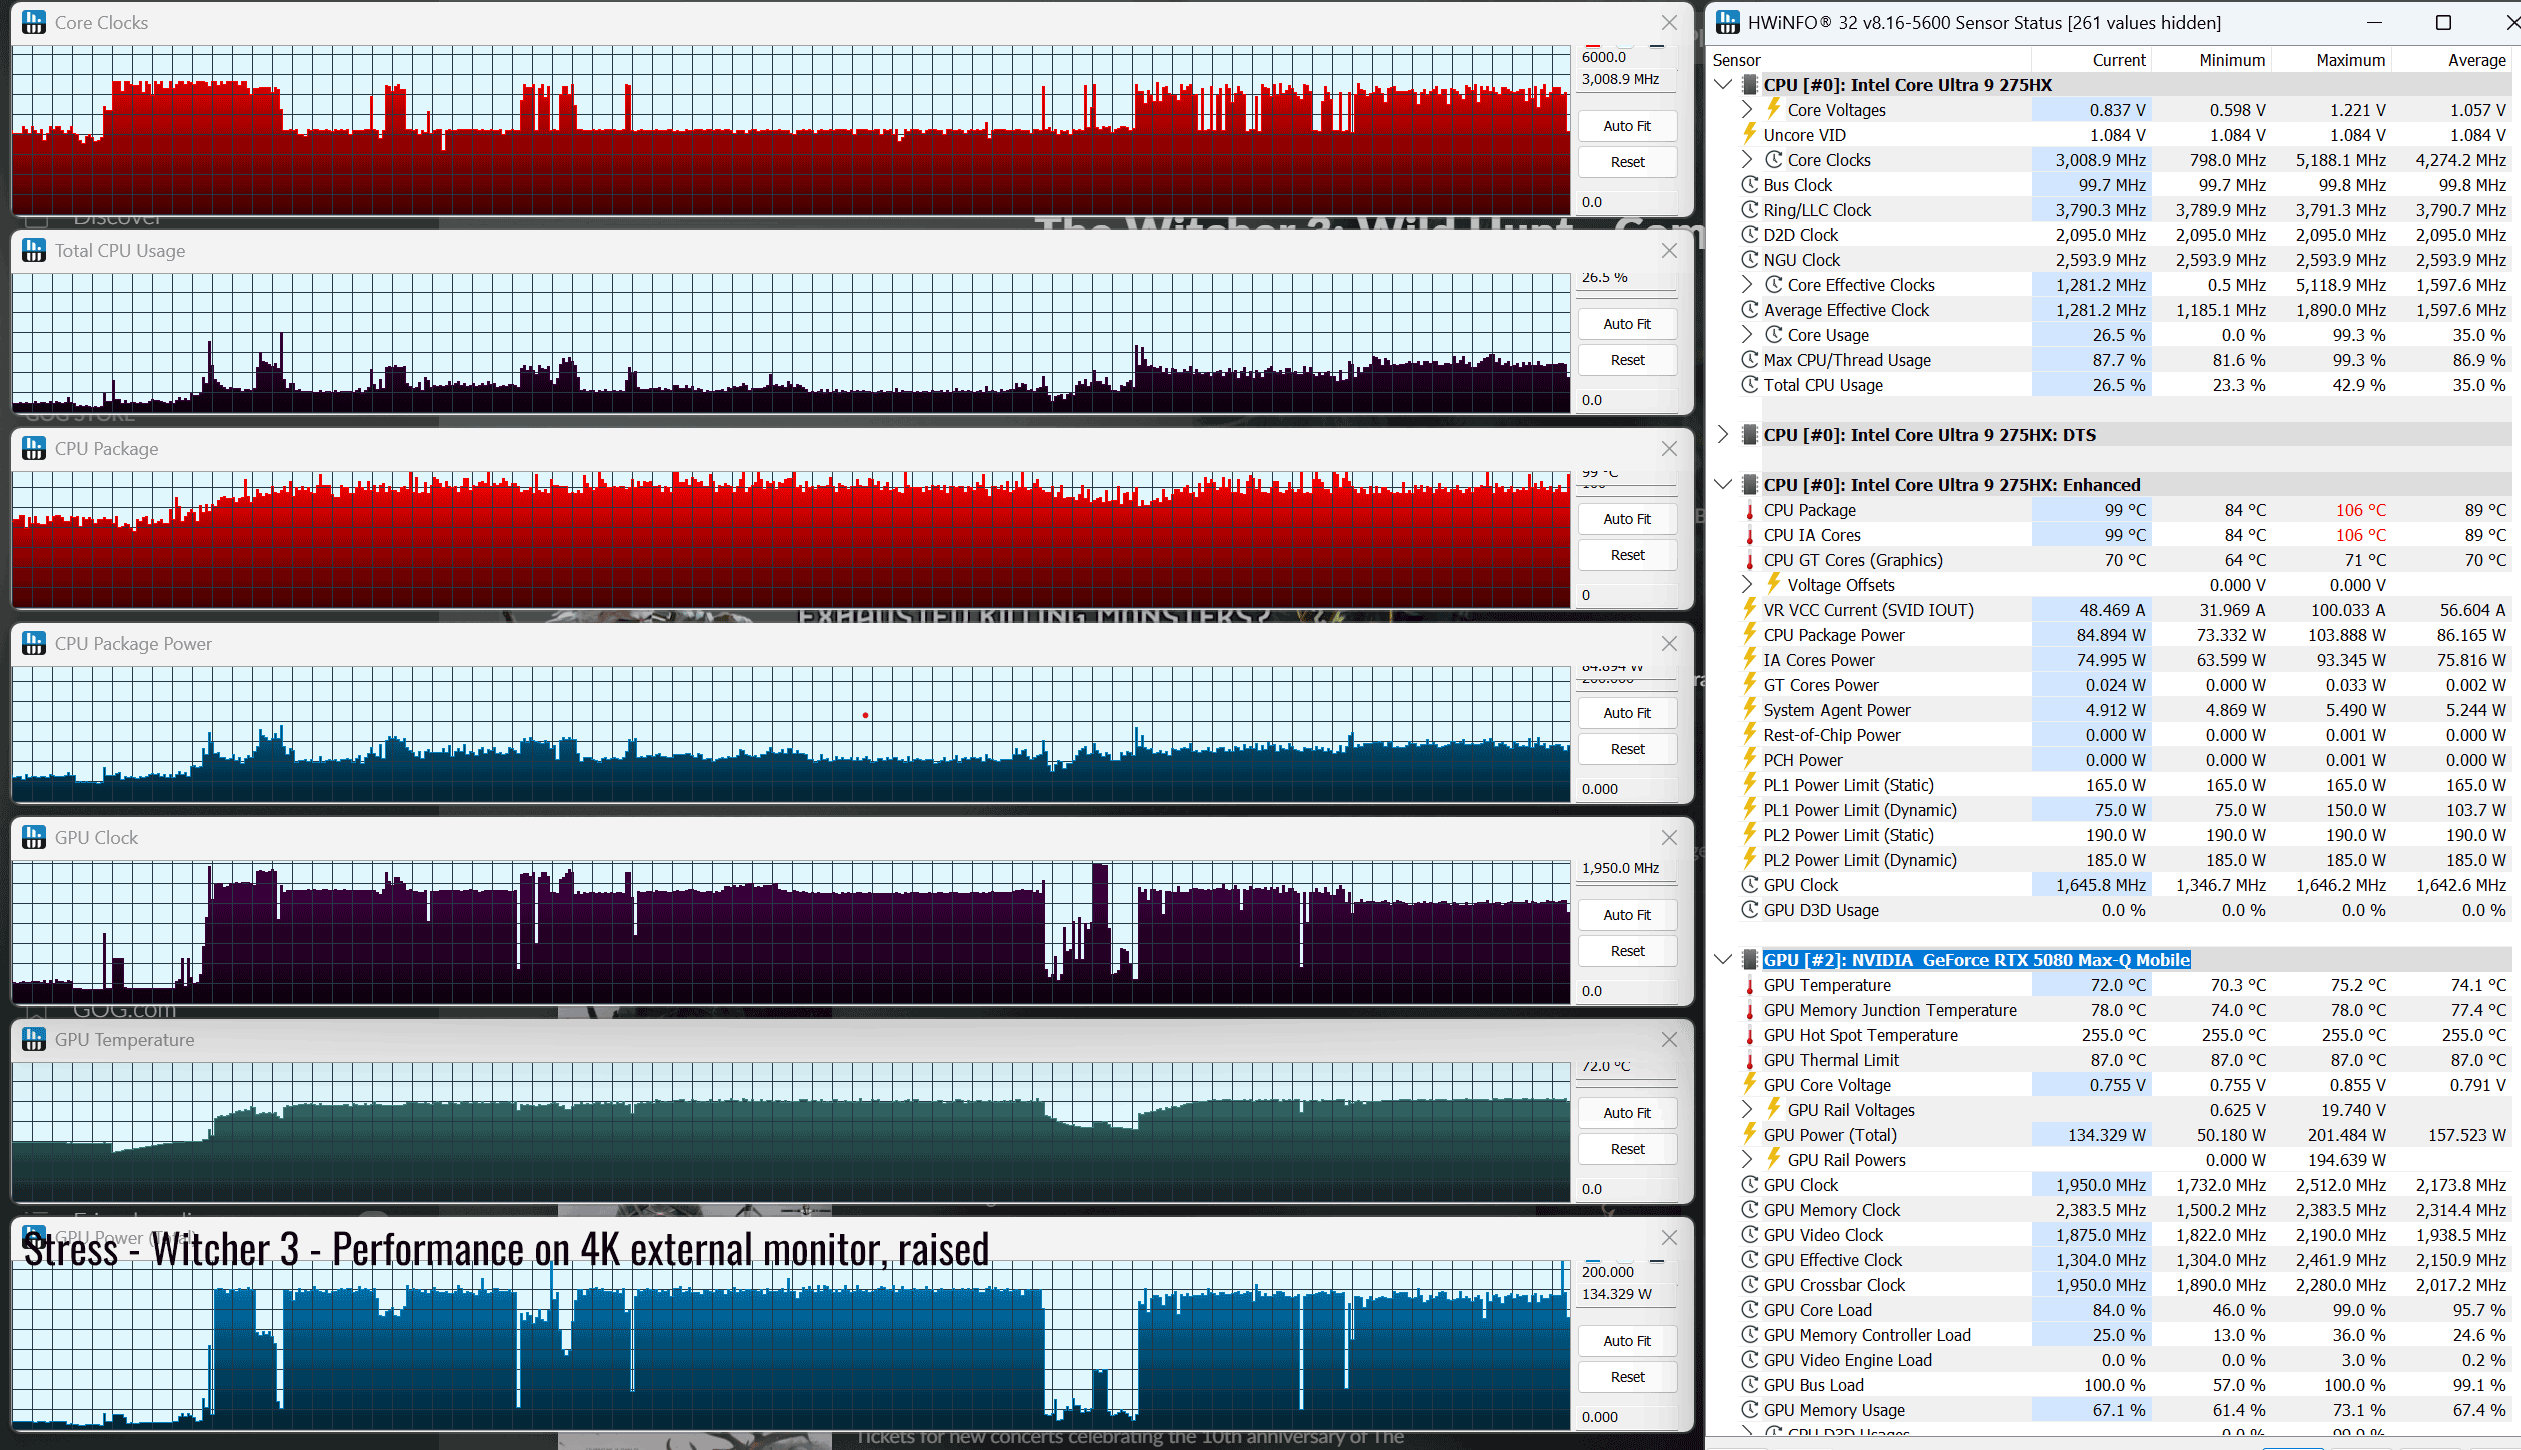Click Auto Fit in the GPU Temperature graph
The image size is (2521, 1450).
(1627, 1113)
